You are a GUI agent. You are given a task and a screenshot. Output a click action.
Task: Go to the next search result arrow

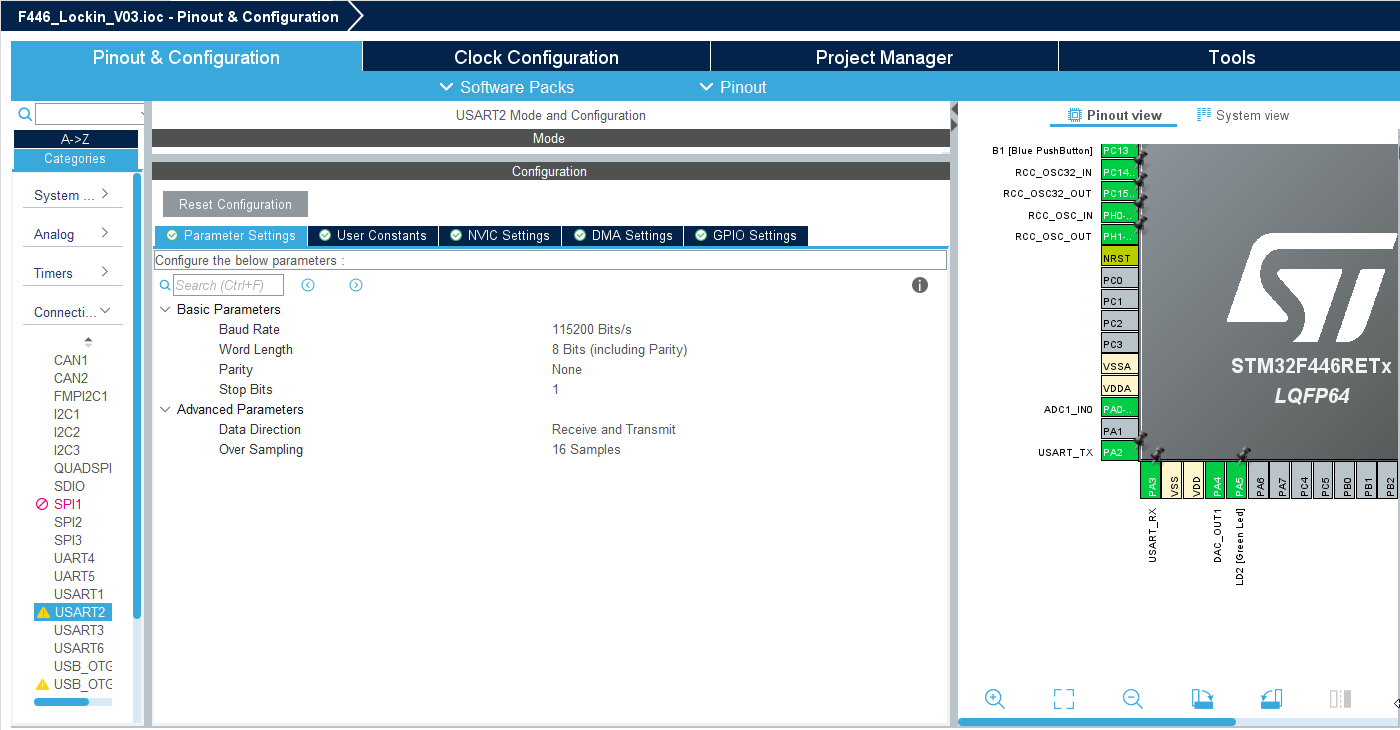click(356, 285)
